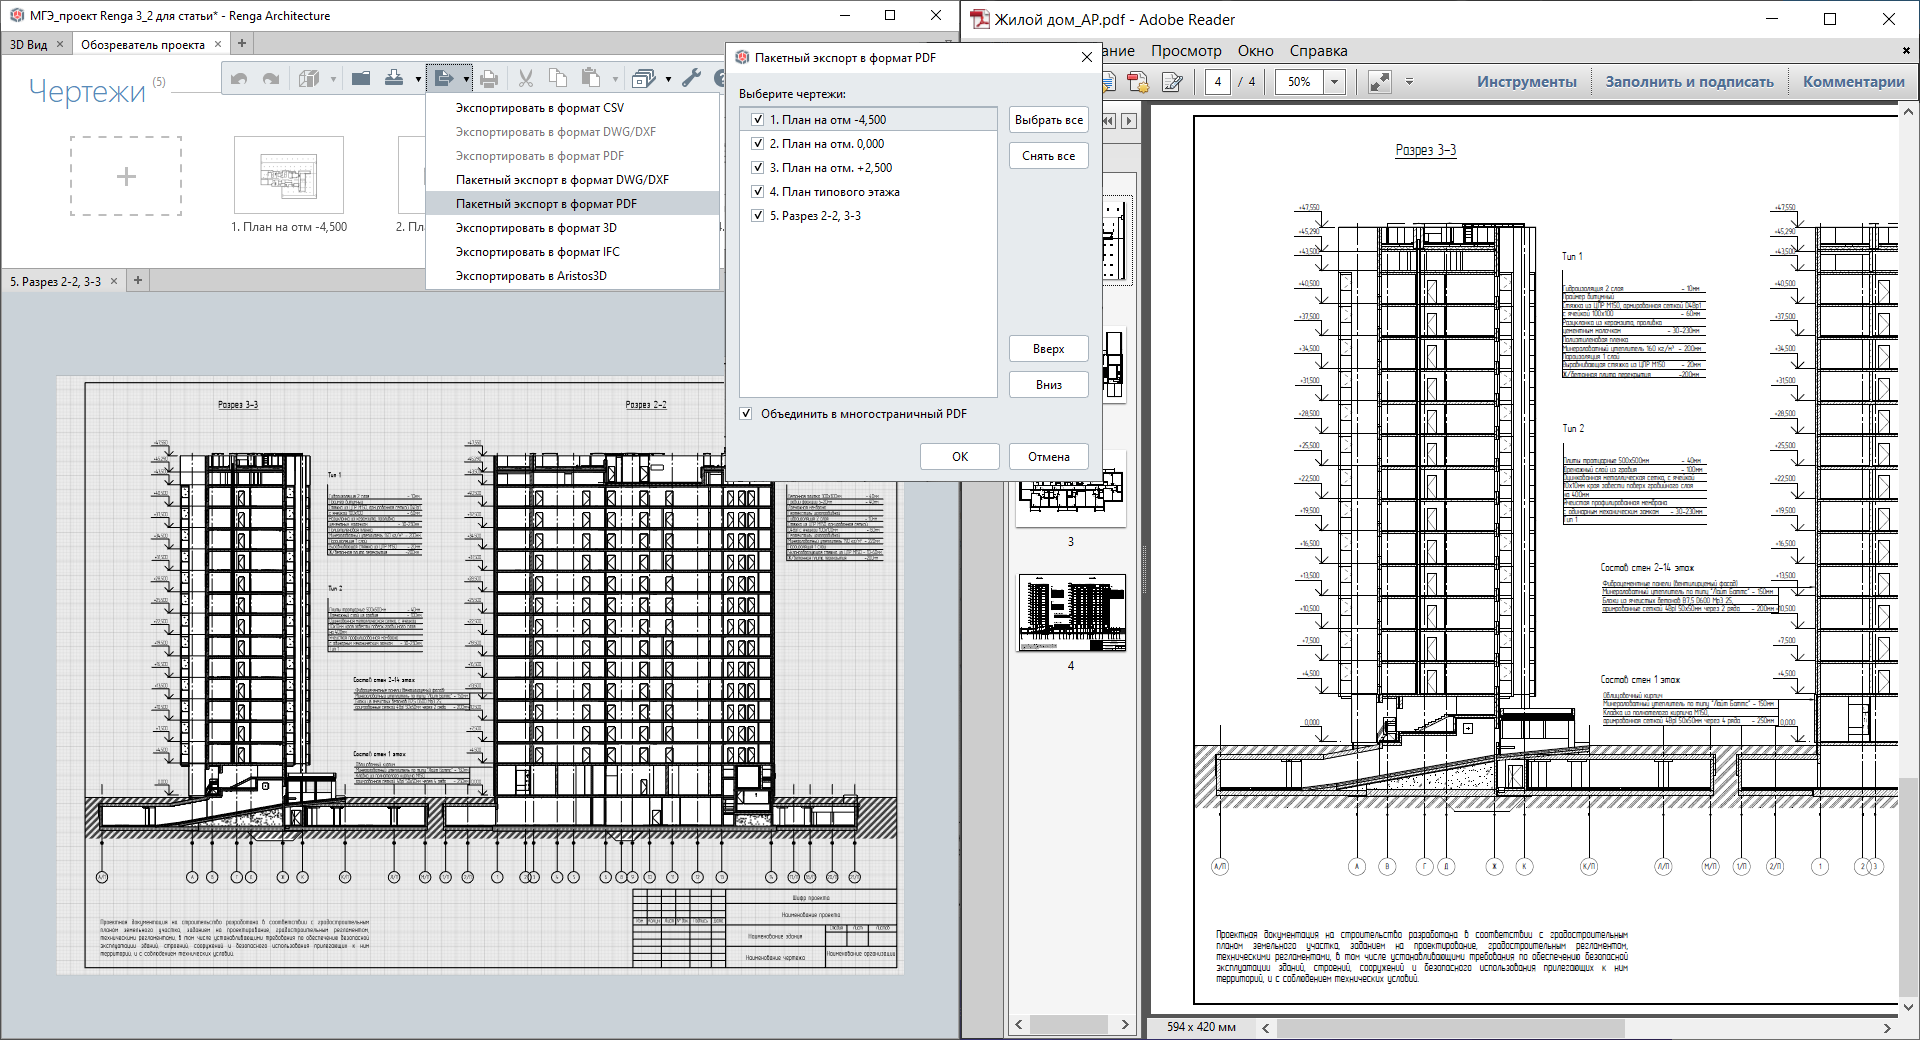Click the open project folder icon
Image resolution: width=1920 pixels, height=1040 pixels.
click(361, 79)
